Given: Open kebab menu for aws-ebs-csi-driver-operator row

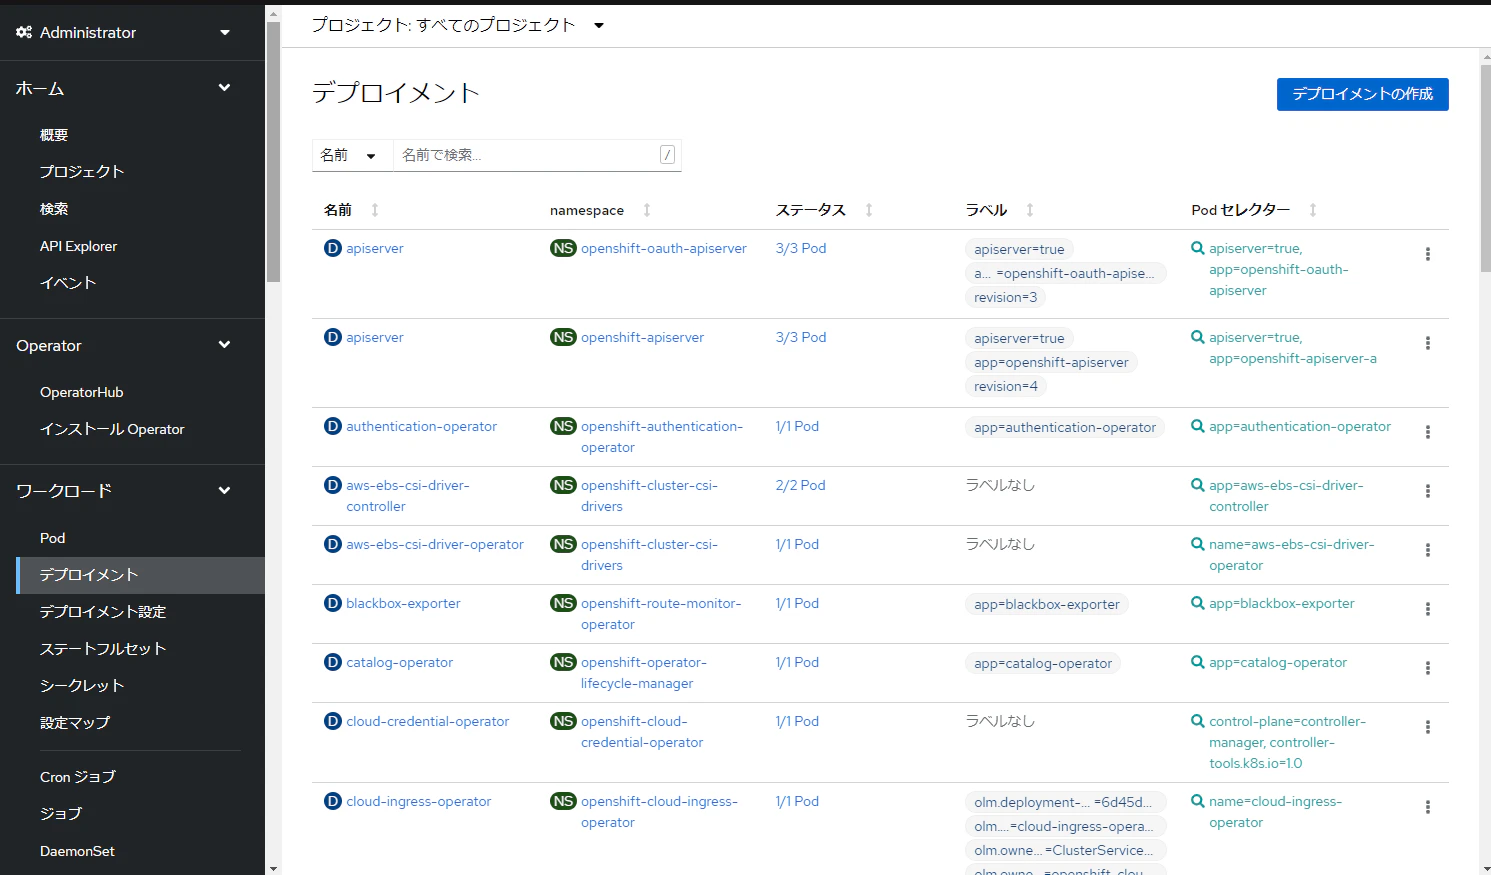Looking at the screenshot, I should [1427, 550].
